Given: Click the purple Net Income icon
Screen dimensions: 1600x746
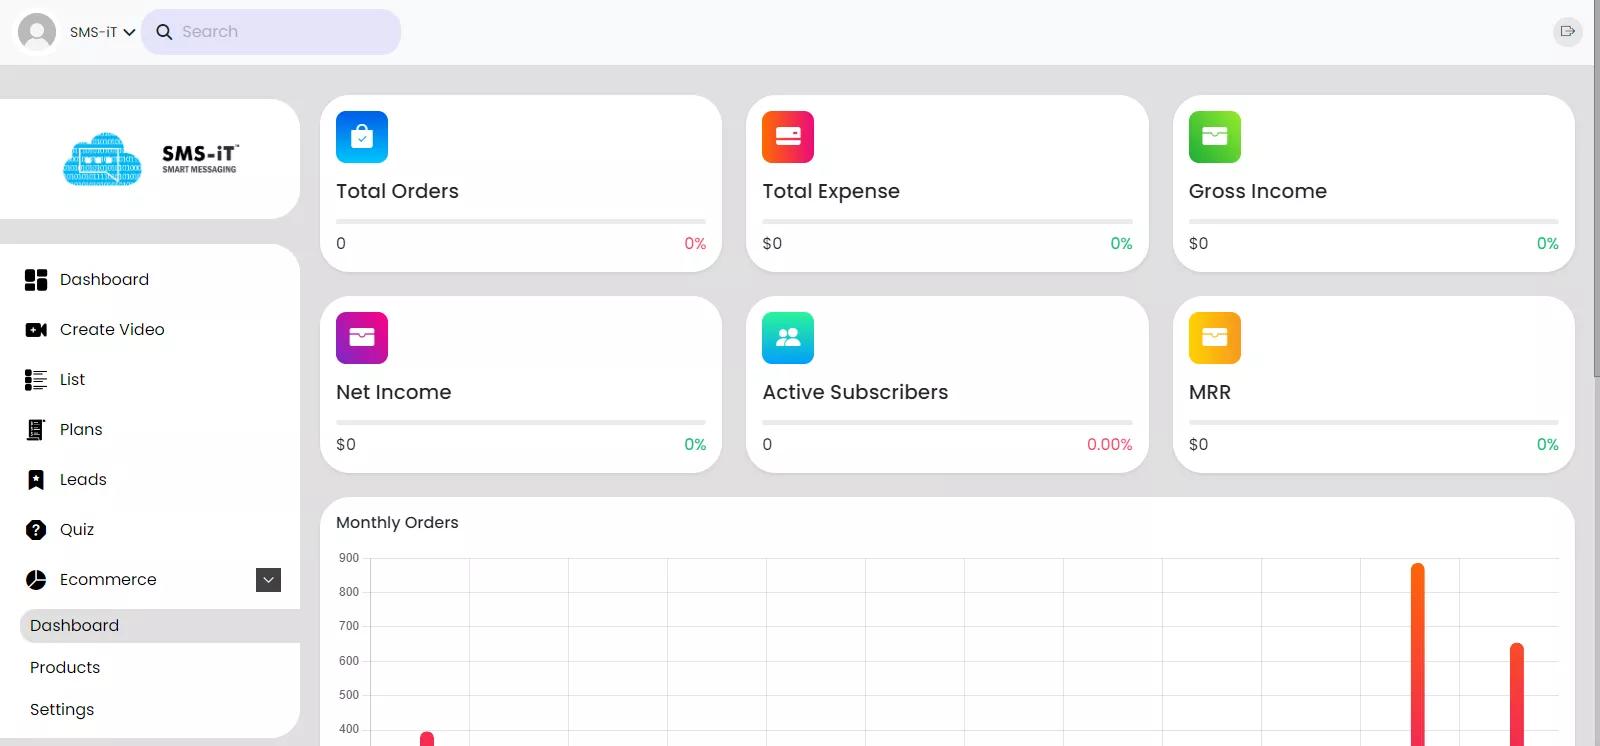Looking at the screenshot, I should pyautogui.click(x=362, y=338).
